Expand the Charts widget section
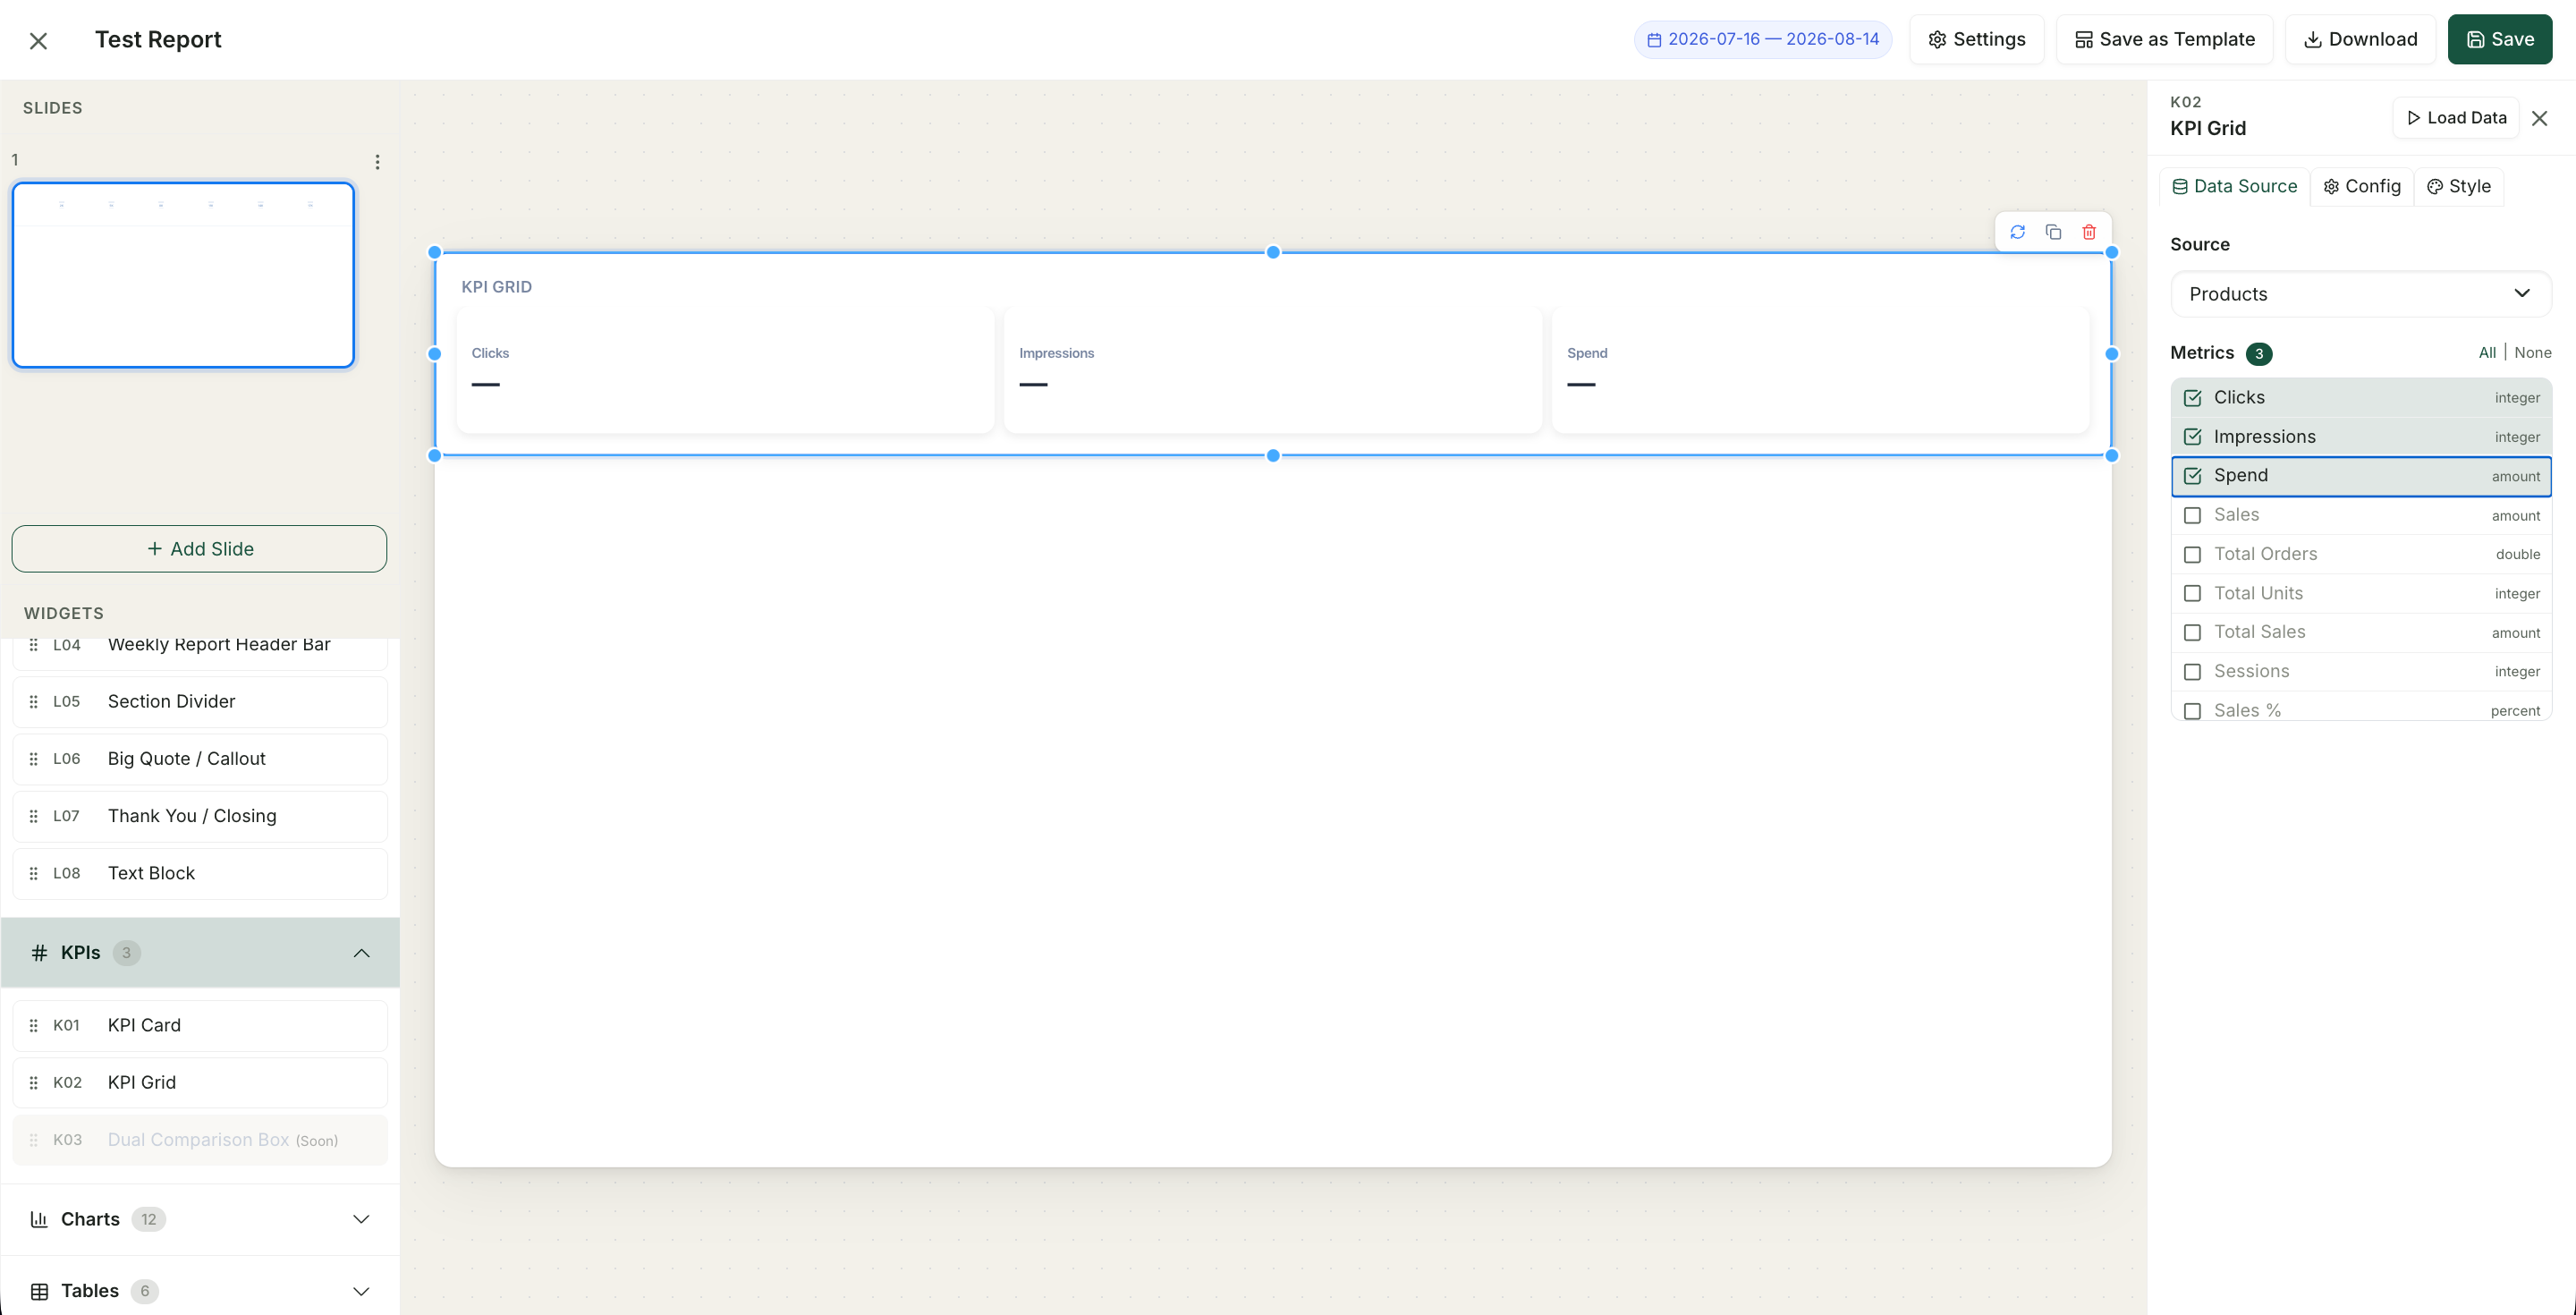 click(362, 1219)
